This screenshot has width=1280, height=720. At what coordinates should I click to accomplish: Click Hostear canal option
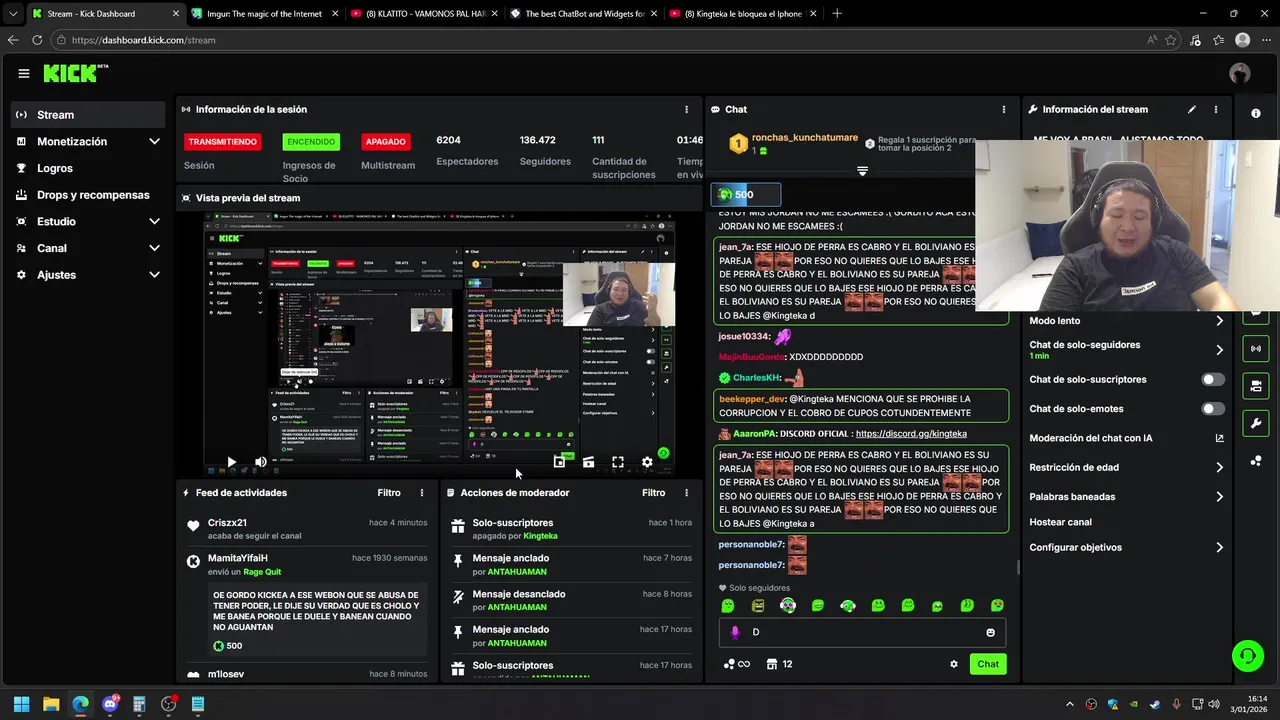[1060, 522]
